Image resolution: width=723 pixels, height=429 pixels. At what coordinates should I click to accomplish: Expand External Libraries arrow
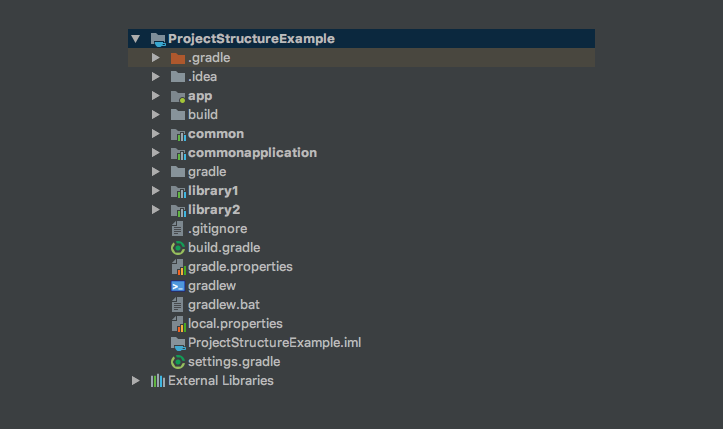[136, 381]
